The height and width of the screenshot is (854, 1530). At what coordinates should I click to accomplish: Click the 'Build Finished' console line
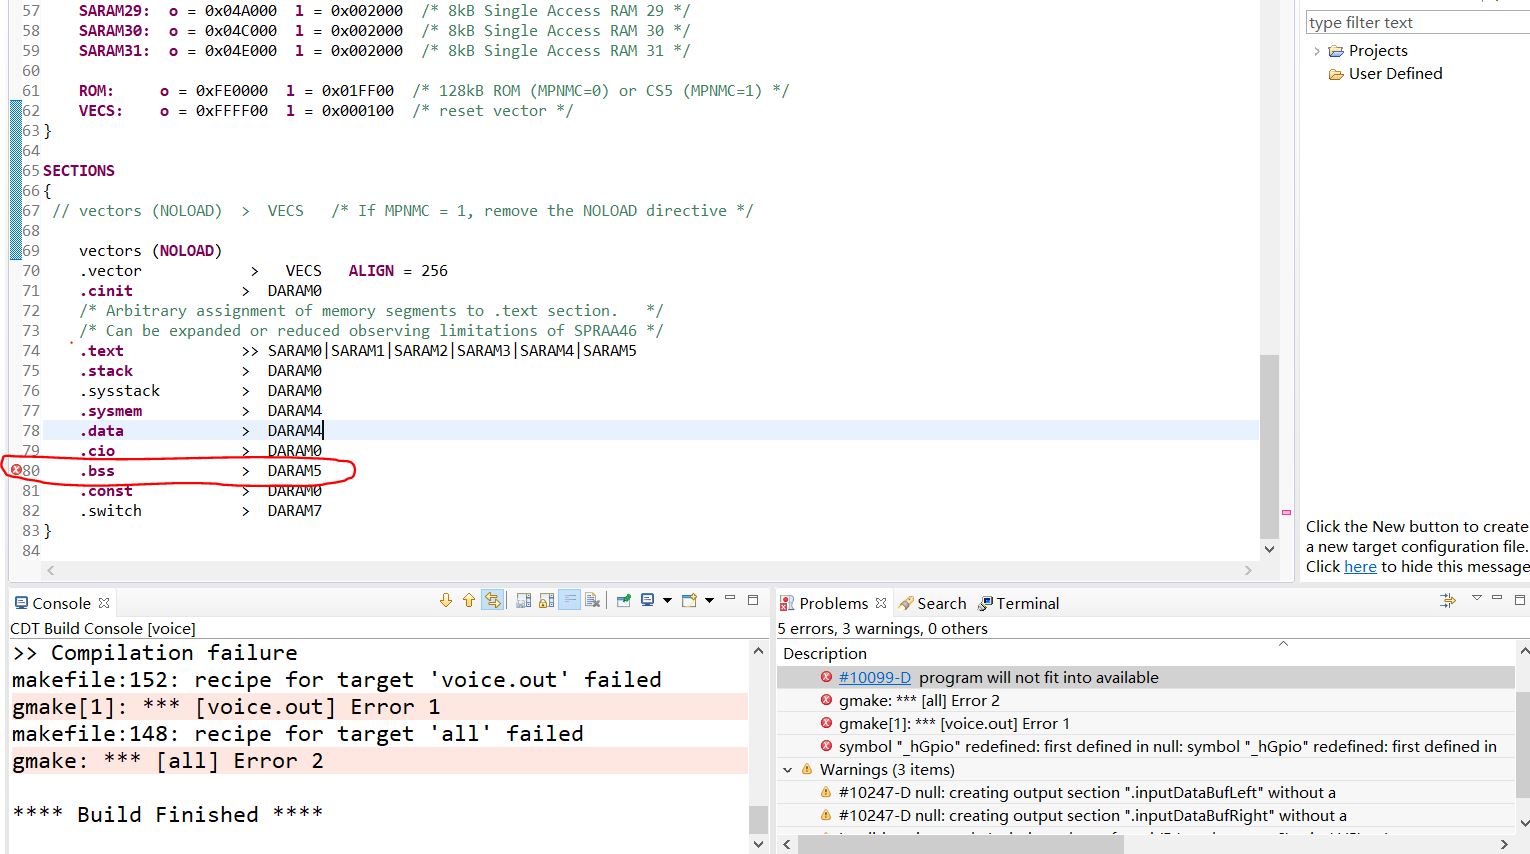point(167,815)
